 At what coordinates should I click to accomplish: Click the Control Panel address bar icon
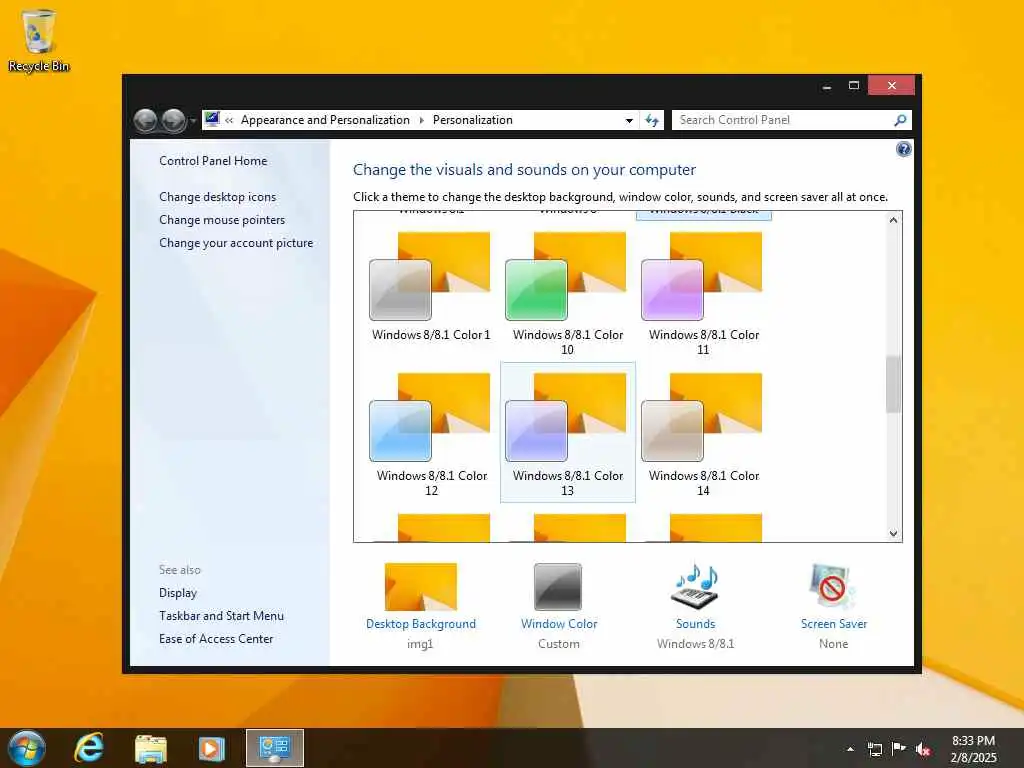(212, 120)
